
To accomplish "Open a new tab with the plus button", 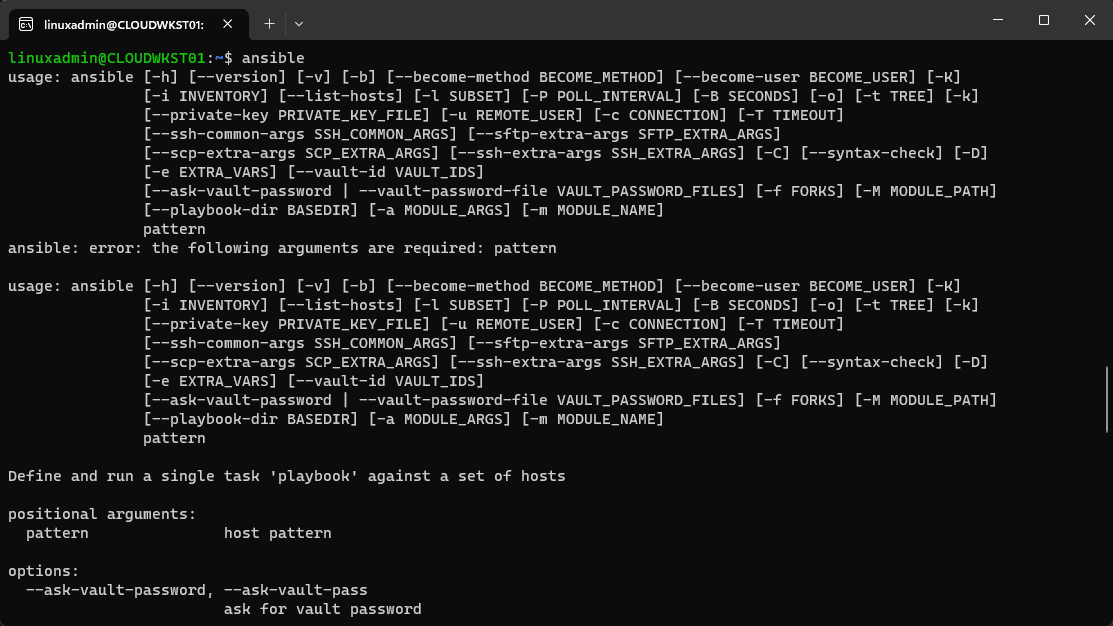I will coord(269,22).
